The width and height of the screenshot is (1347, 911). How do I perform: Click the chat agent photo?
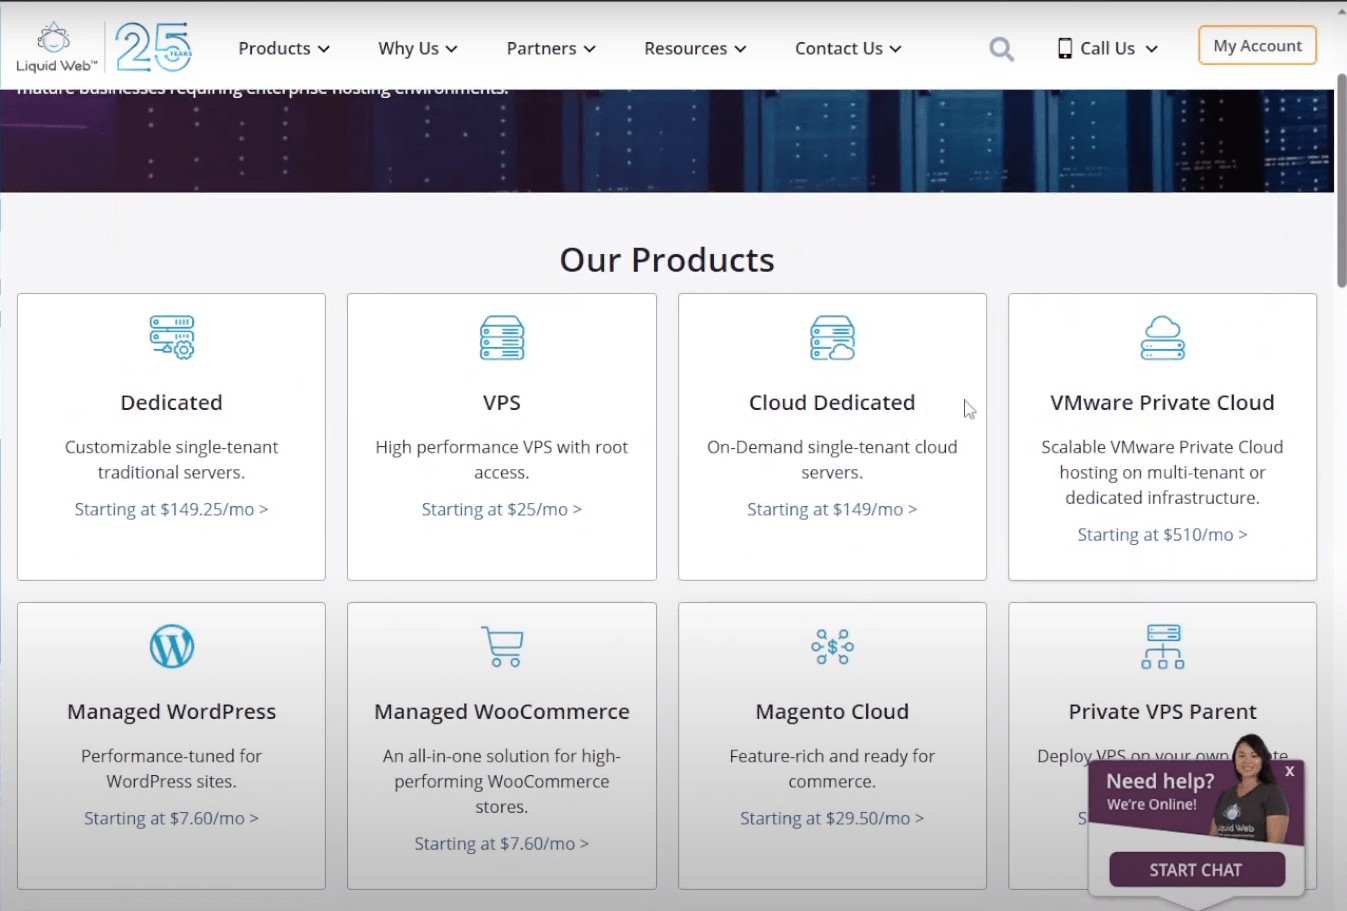coord(1250,789)
